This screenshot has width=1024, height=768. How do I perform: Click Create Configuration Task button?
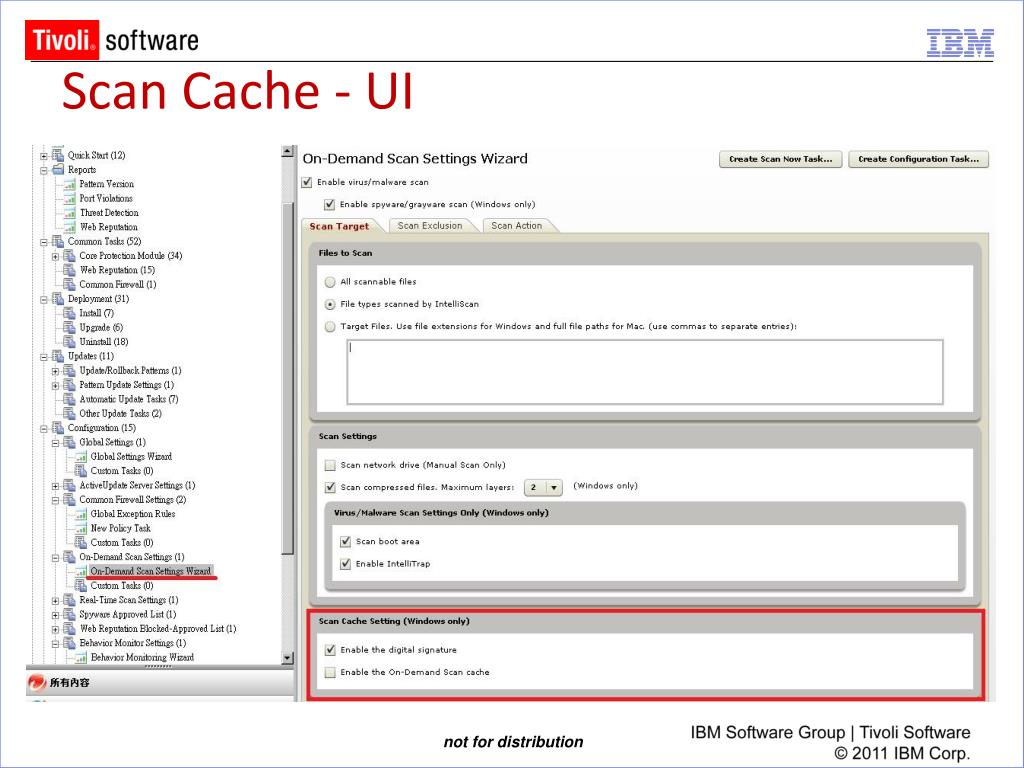point(918,159)
